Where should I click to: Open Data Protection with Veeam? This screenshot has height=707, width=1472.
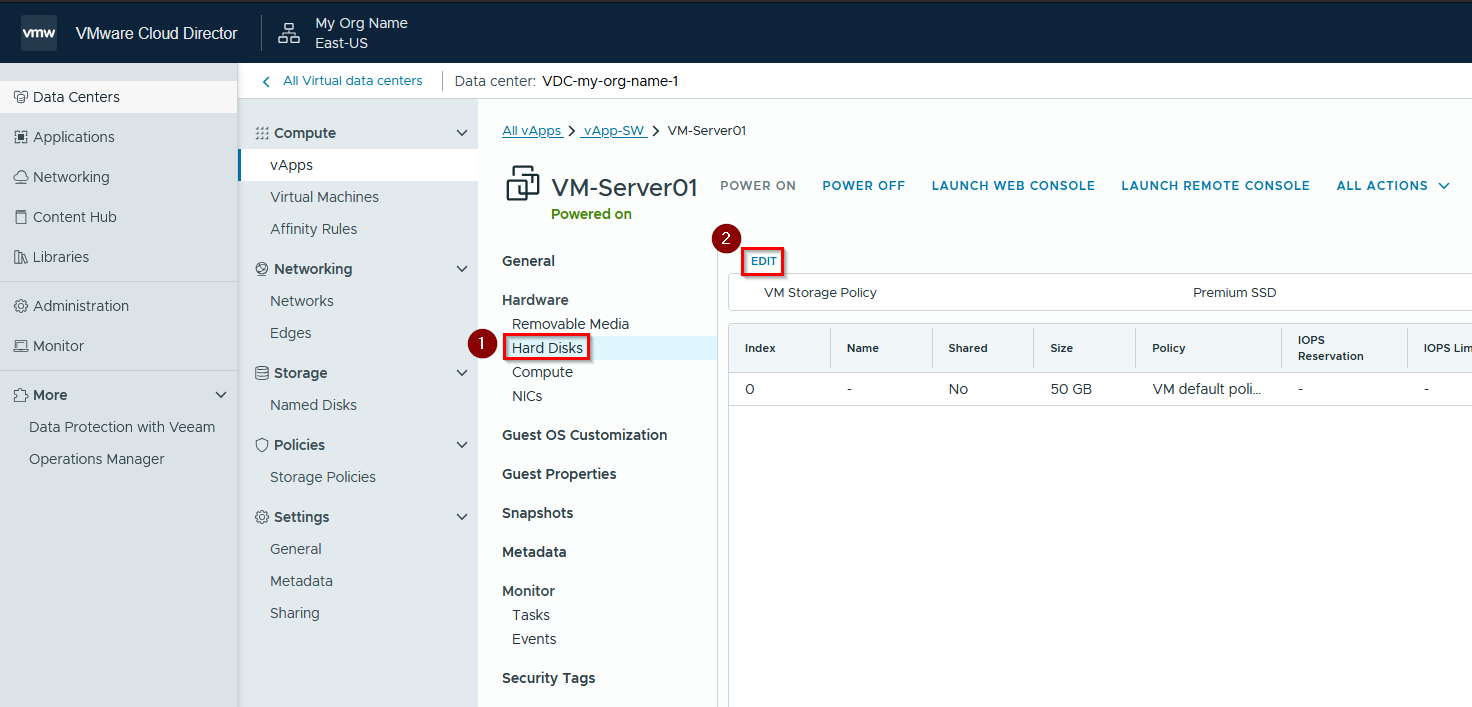point(122,427)
